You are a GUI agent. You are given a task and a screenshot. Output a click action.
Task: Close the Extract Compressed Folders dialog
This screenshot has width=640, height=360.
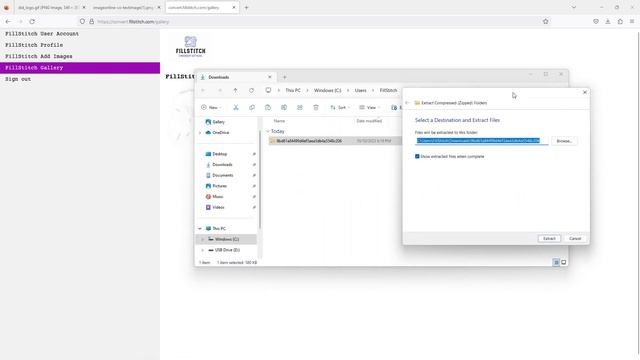[584, 92]
